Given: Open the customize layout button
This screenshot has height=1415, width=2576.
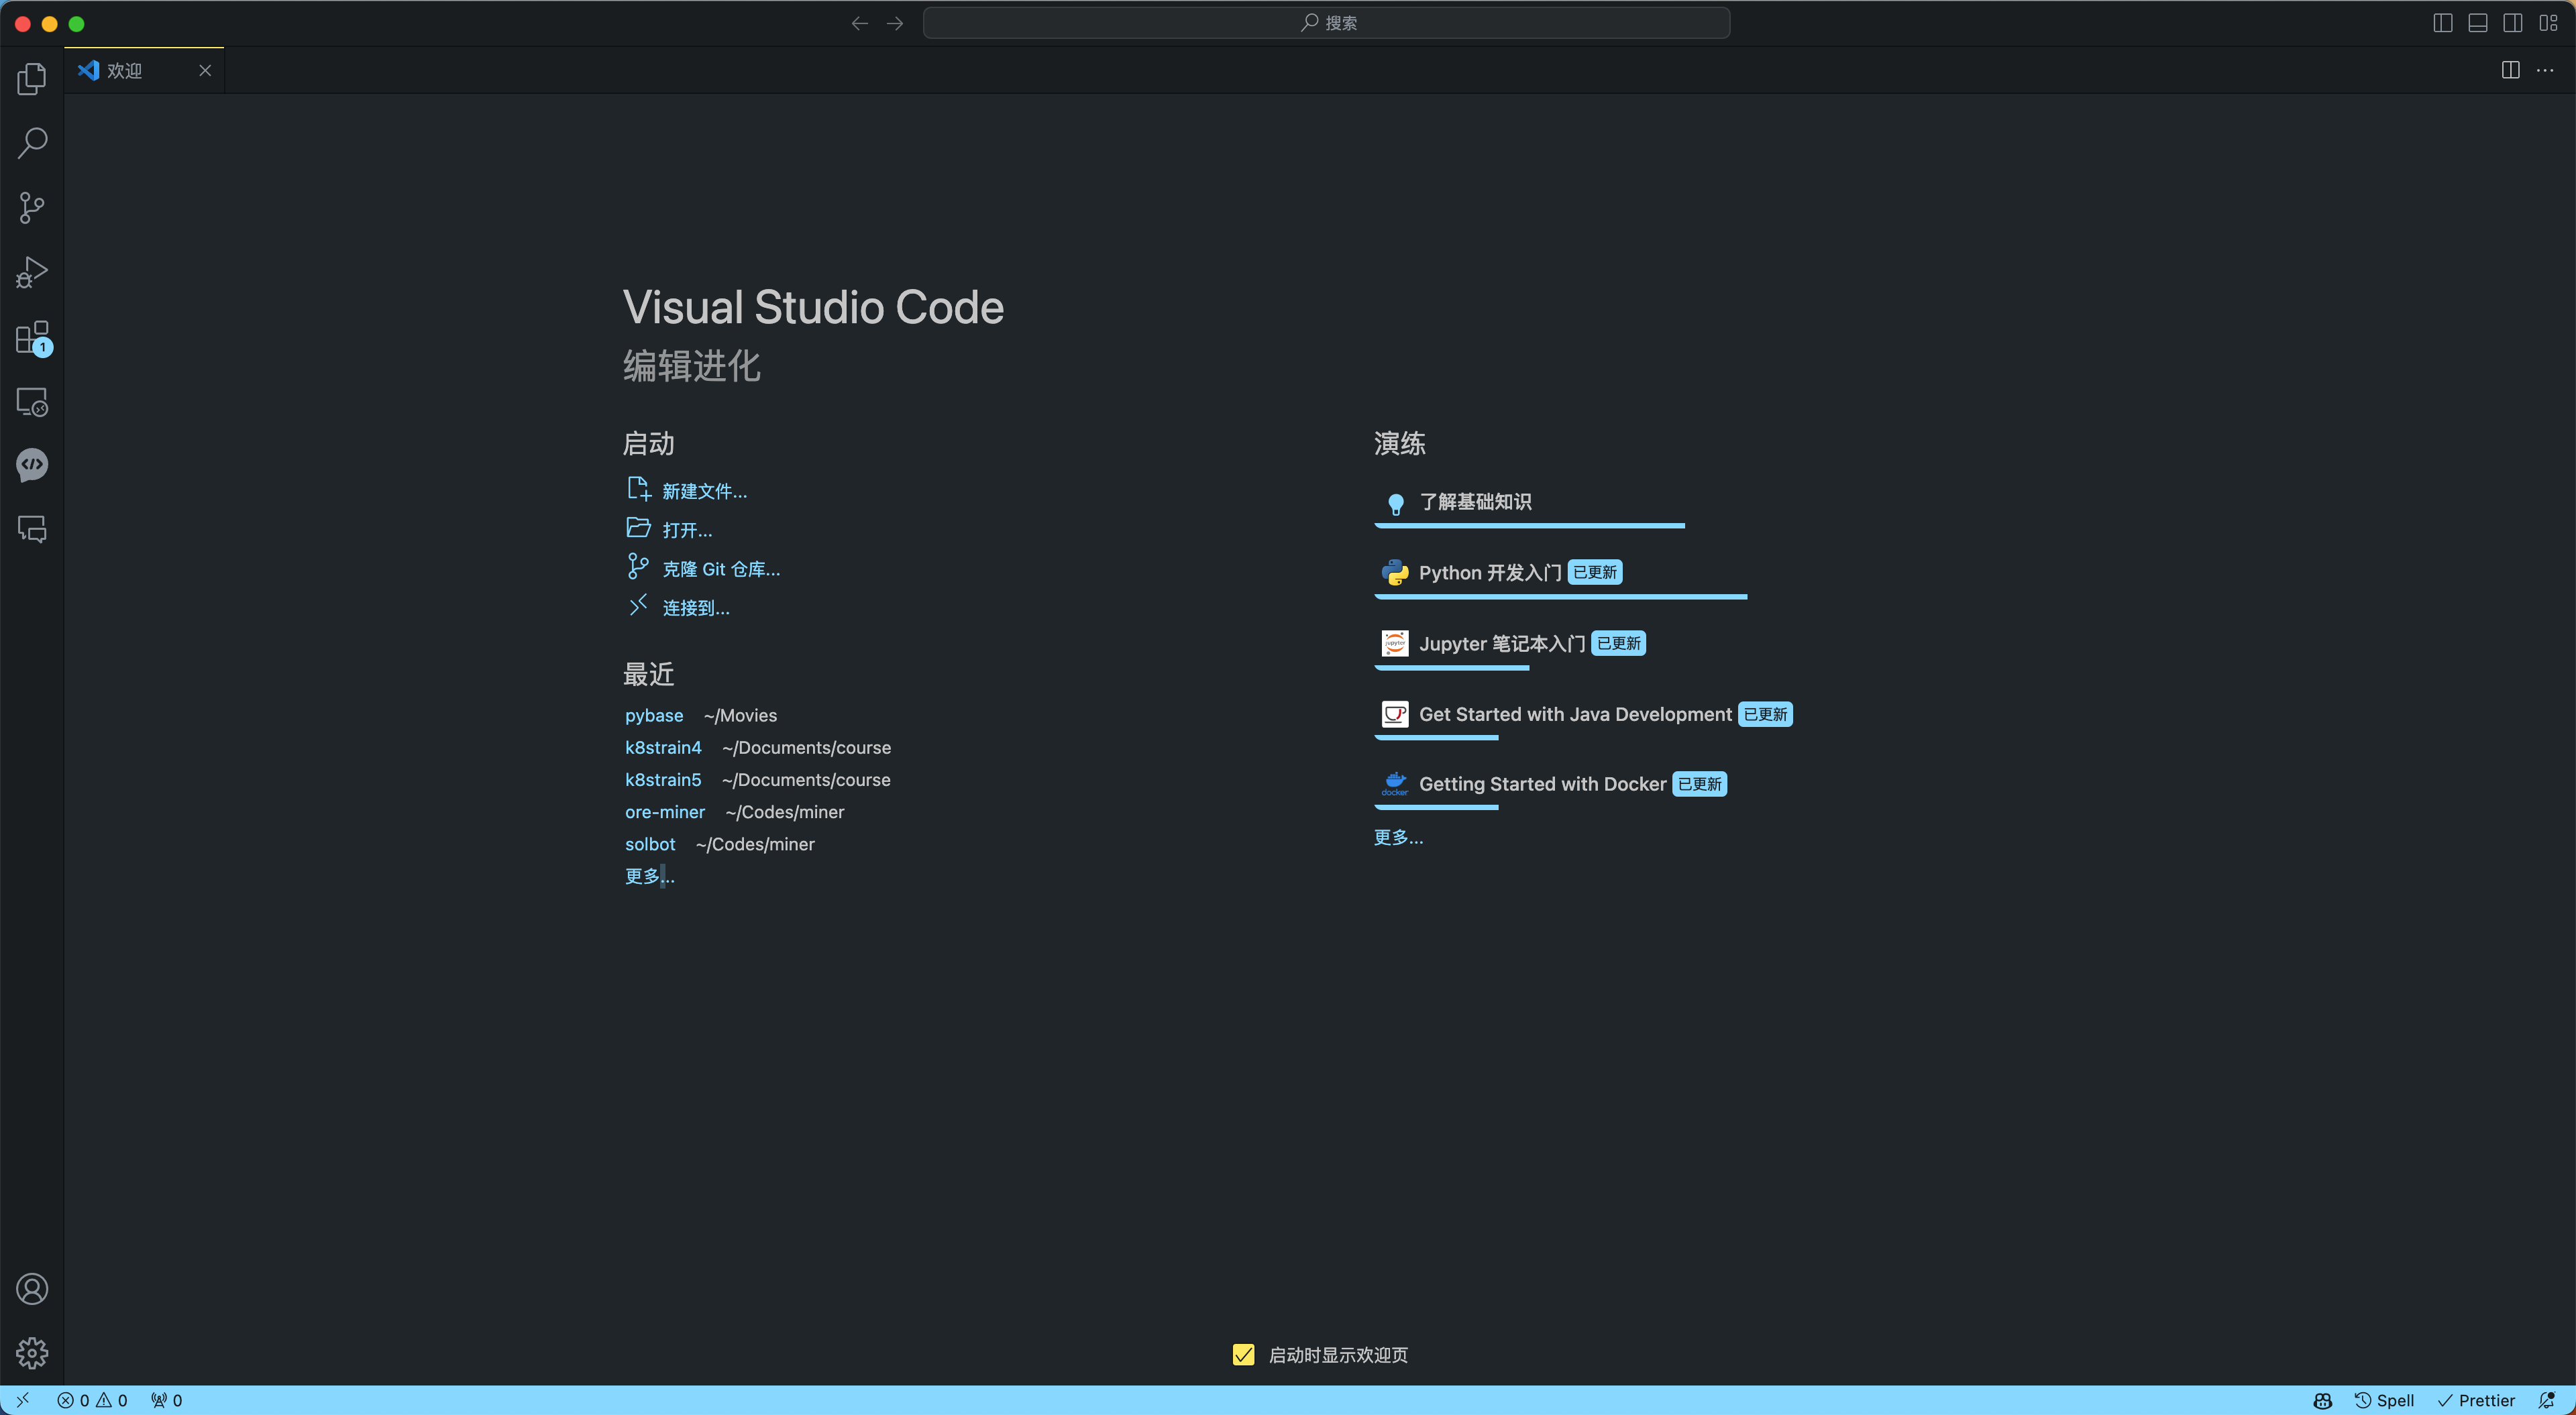Looking at the screenshot, I should pyautogui.click(x=2548, y=23).
